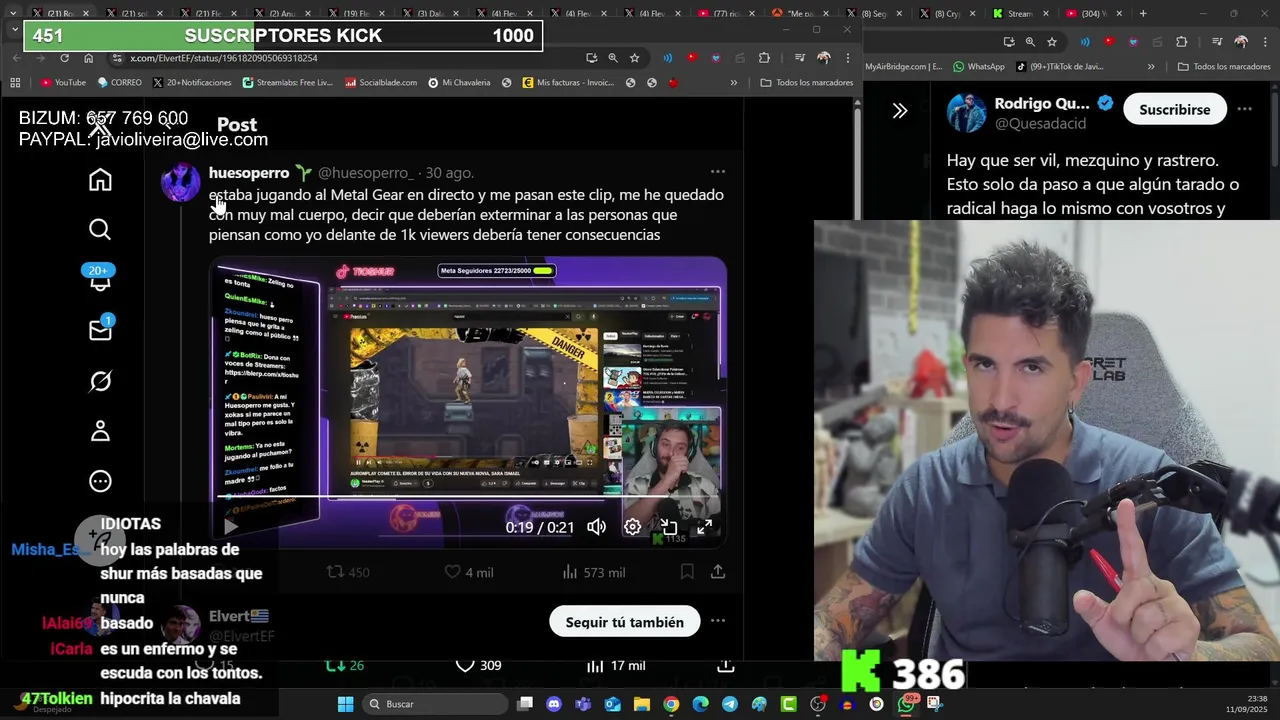1280x720 pixels.
Task: Open the YouTube bookmark
Action: (x=63, y=82)
